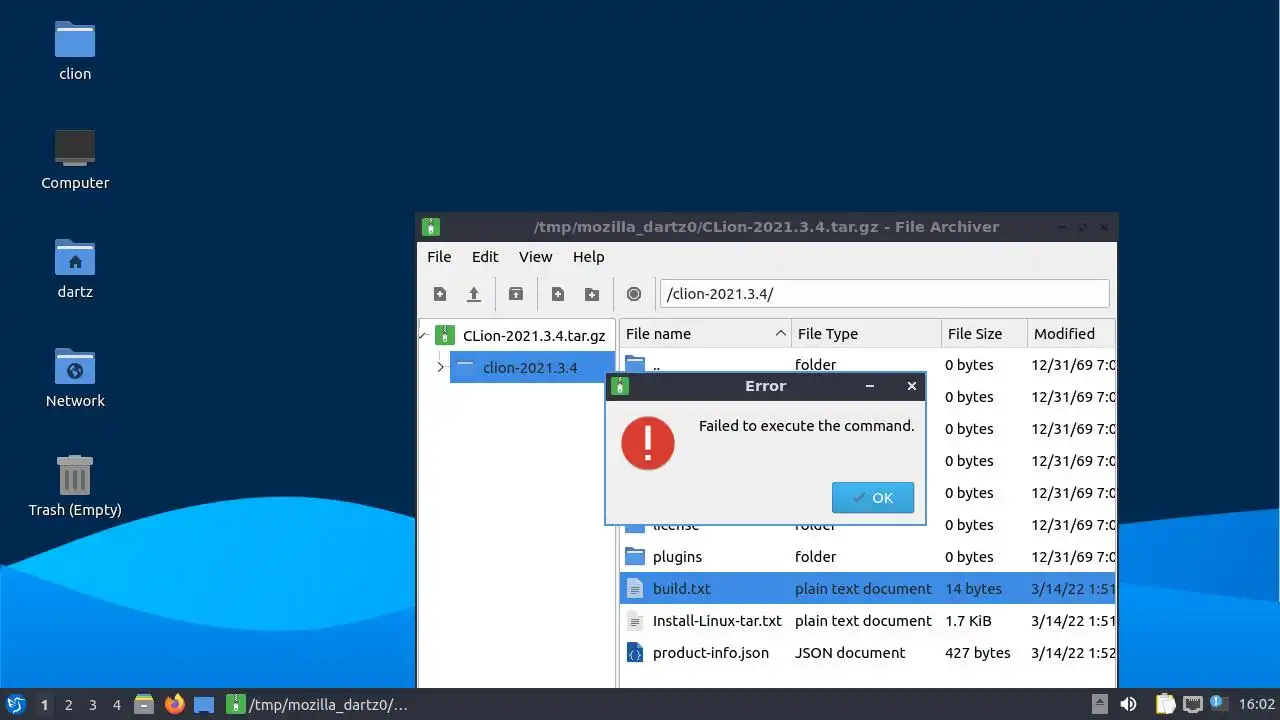Open the File menu
The width and height of the screenshot is (1280, 720).
(x=439, y=257)
